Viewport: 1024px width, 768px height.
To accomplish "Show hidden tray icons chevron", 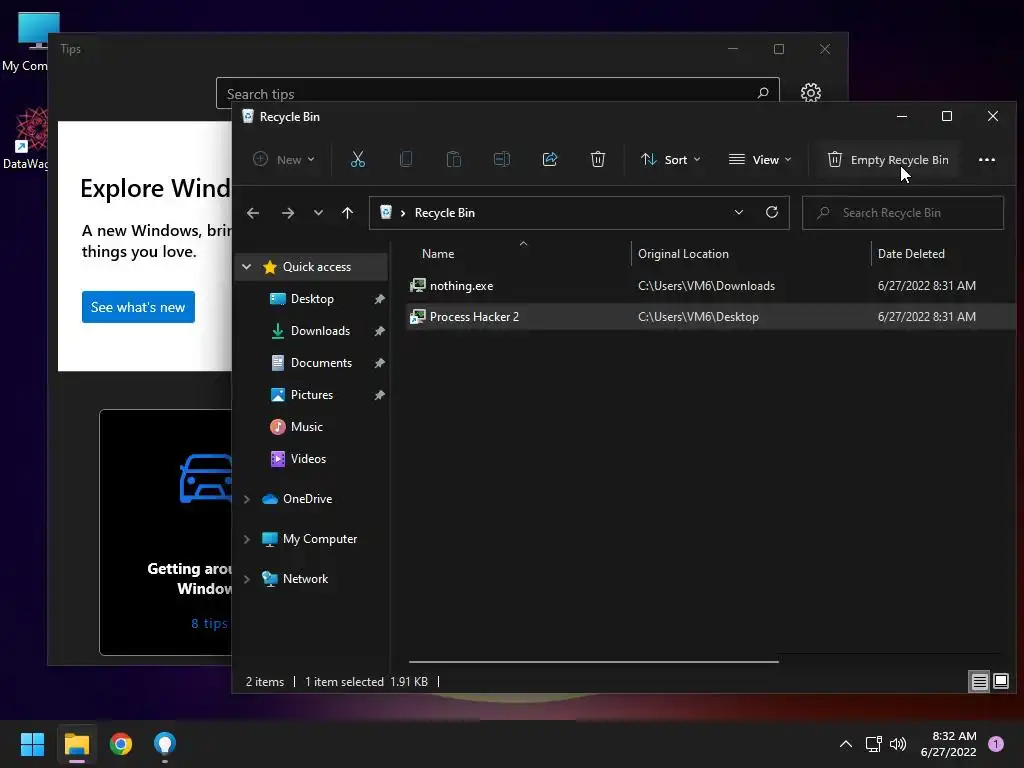I will pos(846,744).
